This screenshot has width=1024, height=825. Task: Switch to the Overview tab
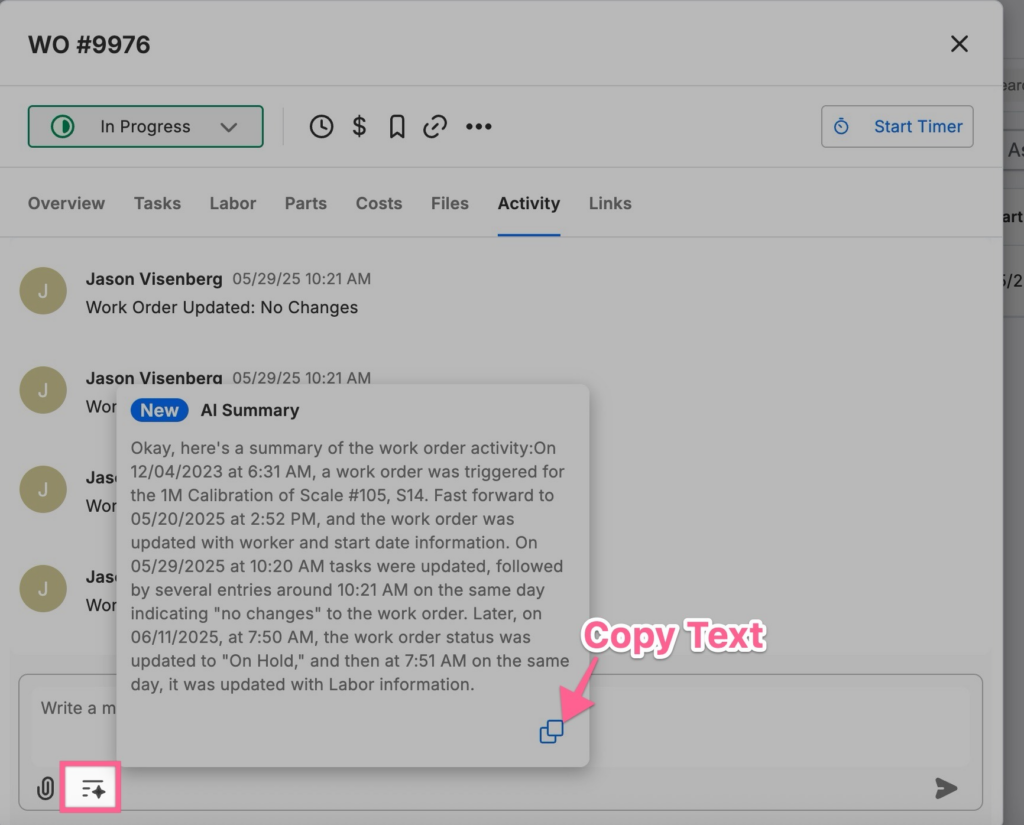pos(66,203)
